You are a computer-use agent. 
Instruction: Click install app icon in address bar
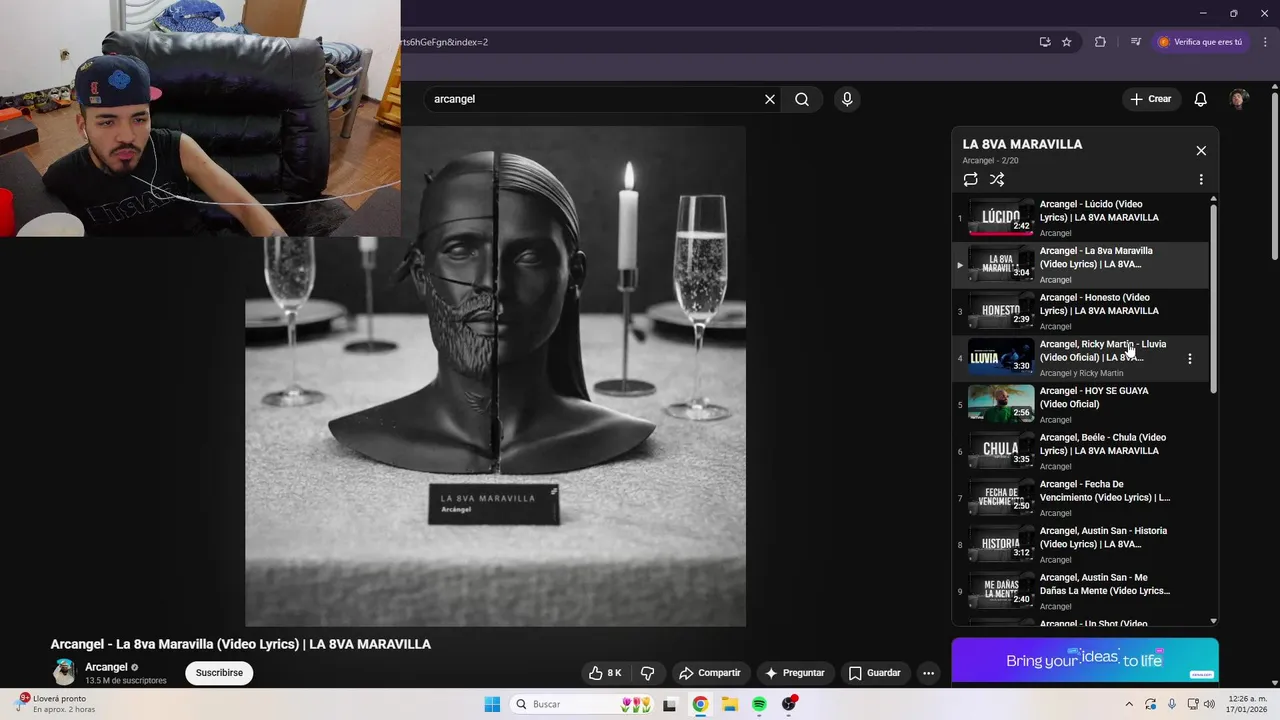pyautogui.click(x=1045, y=42)
